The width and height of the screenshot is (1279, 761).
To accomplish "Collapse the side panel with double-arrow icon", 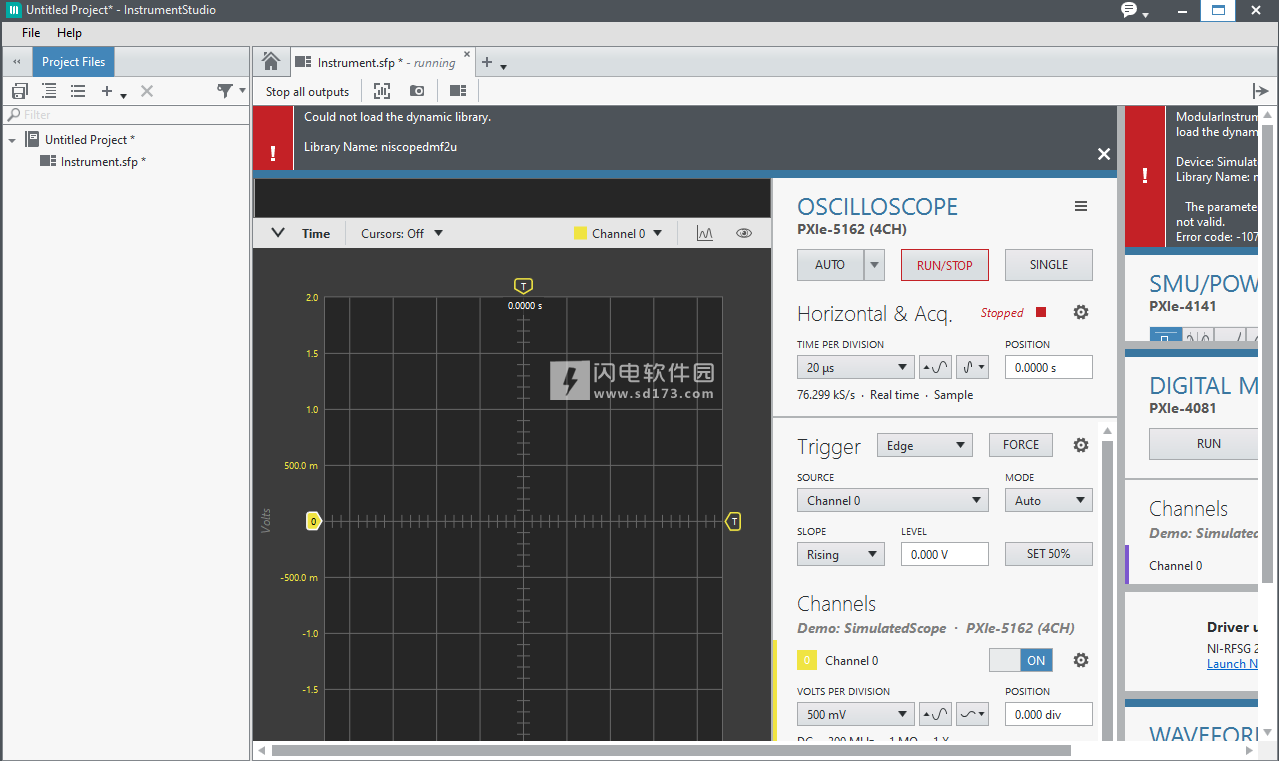I will click(17, 62).
